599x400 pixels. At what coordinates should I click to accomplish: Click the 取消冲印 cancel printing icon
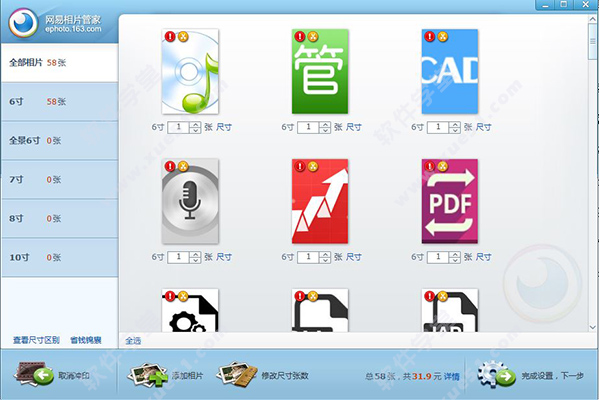(34, 375)
